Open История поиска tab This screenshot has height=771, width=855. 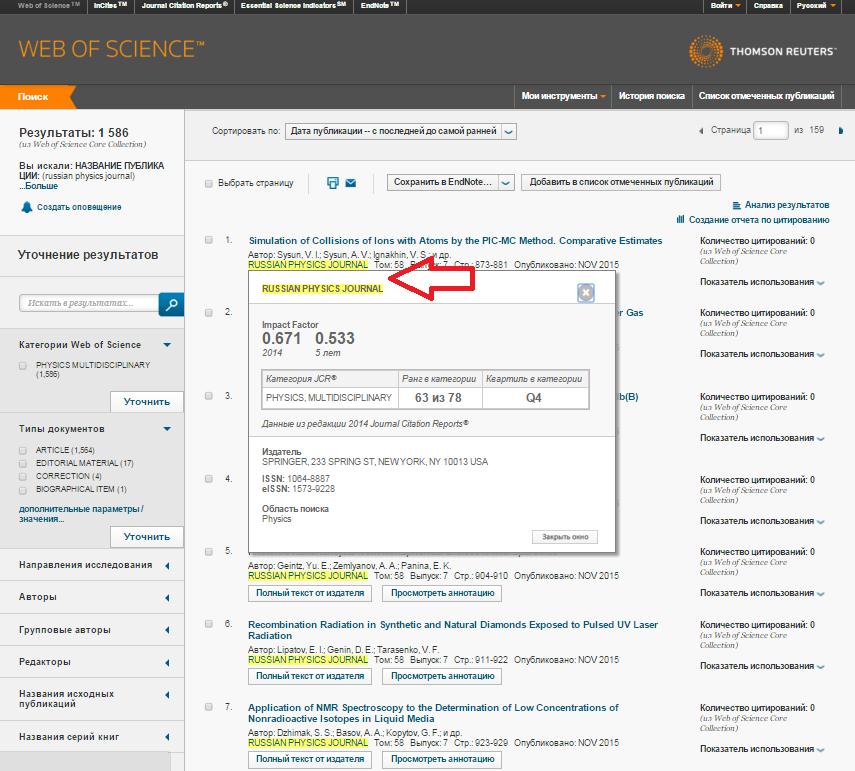(652, 96)
